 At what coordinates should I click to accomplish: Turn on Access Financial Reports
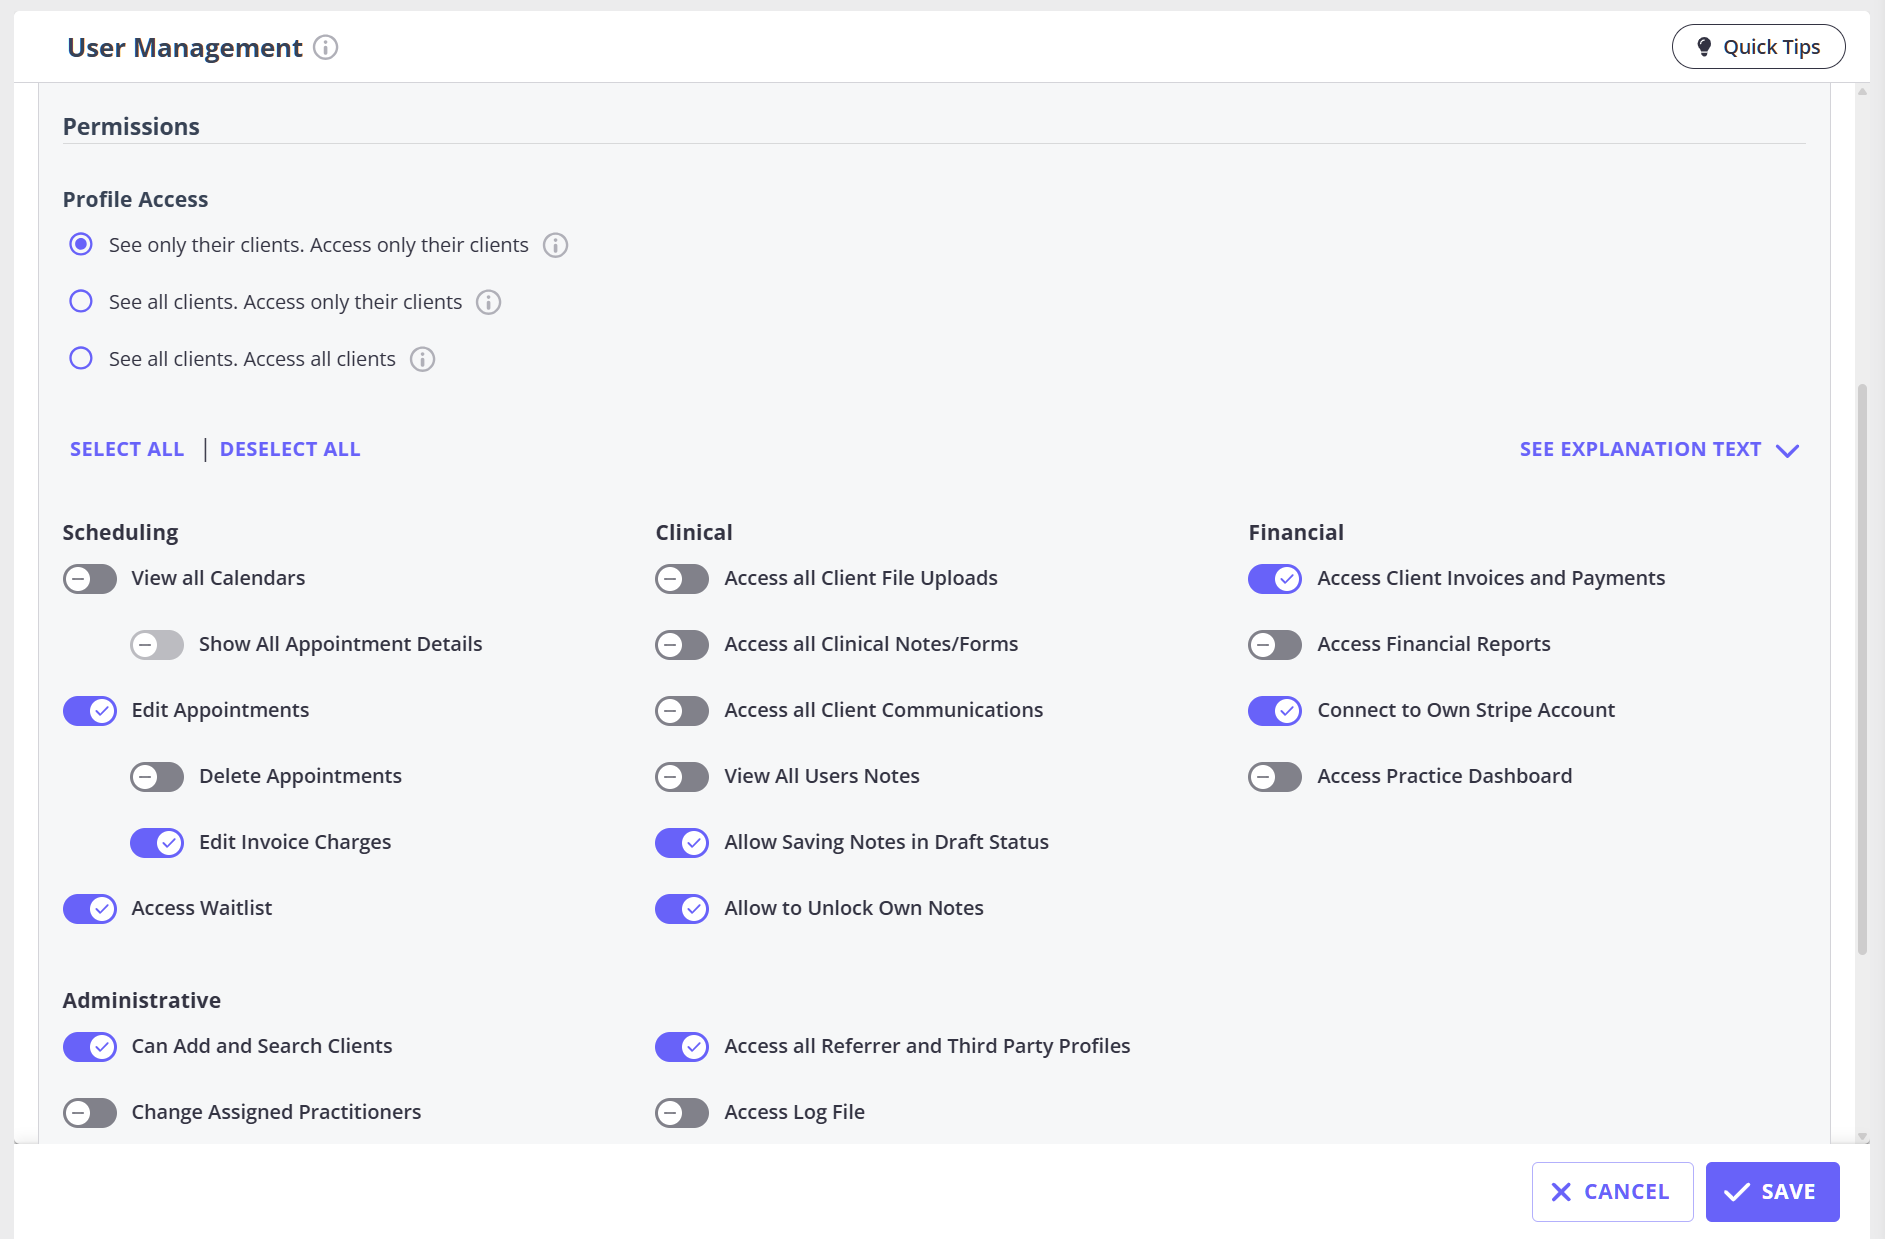(x=1274, y=645)
